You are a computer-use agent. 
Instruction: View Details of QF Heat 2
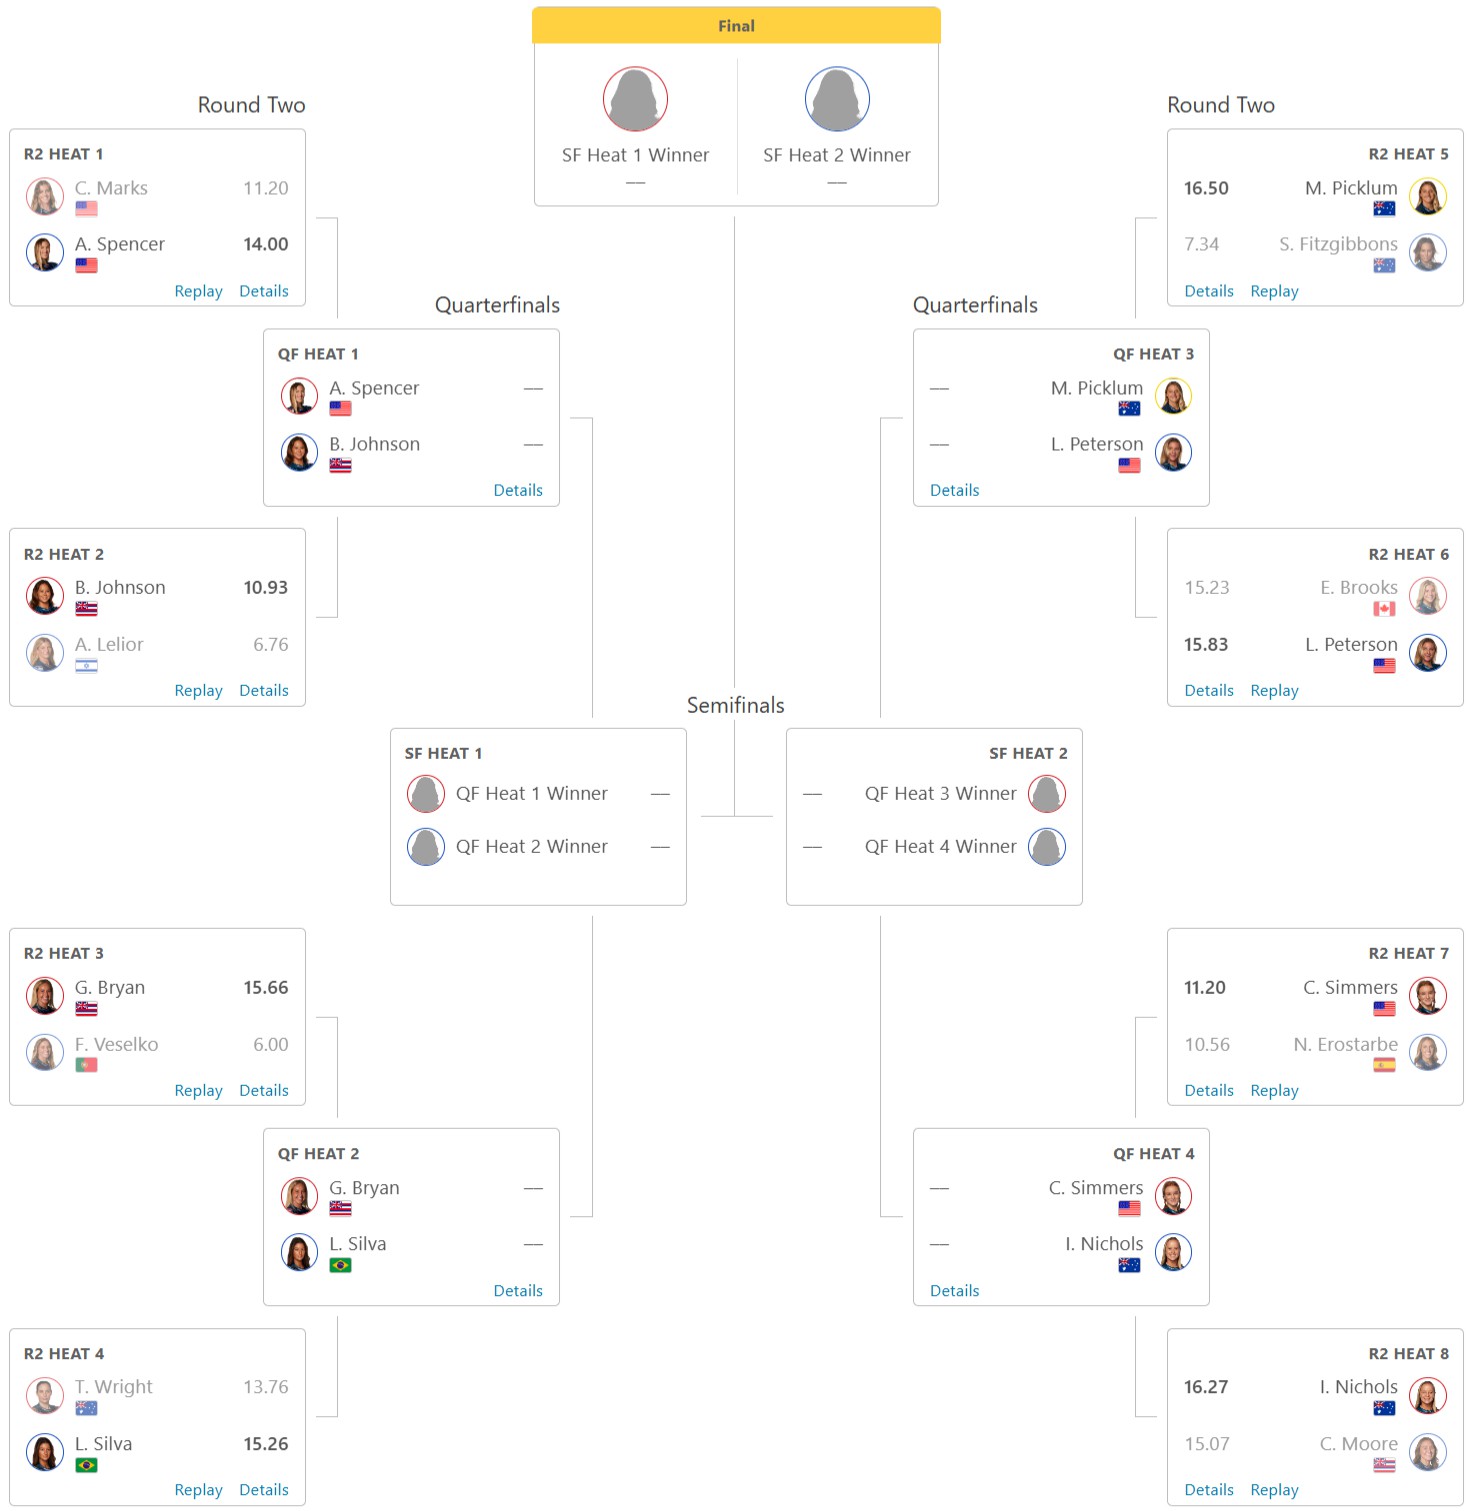point(518,1291)
